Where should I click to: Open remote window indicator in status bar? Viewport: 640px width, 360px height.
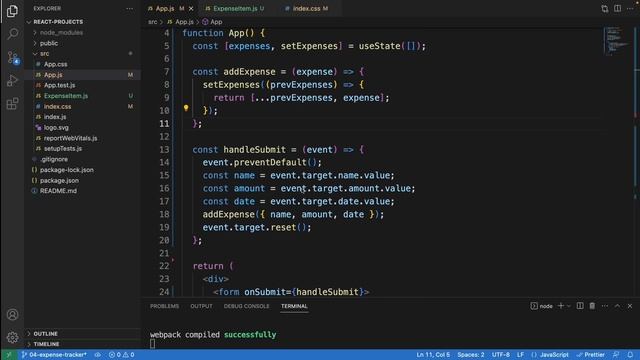point(9,355)
